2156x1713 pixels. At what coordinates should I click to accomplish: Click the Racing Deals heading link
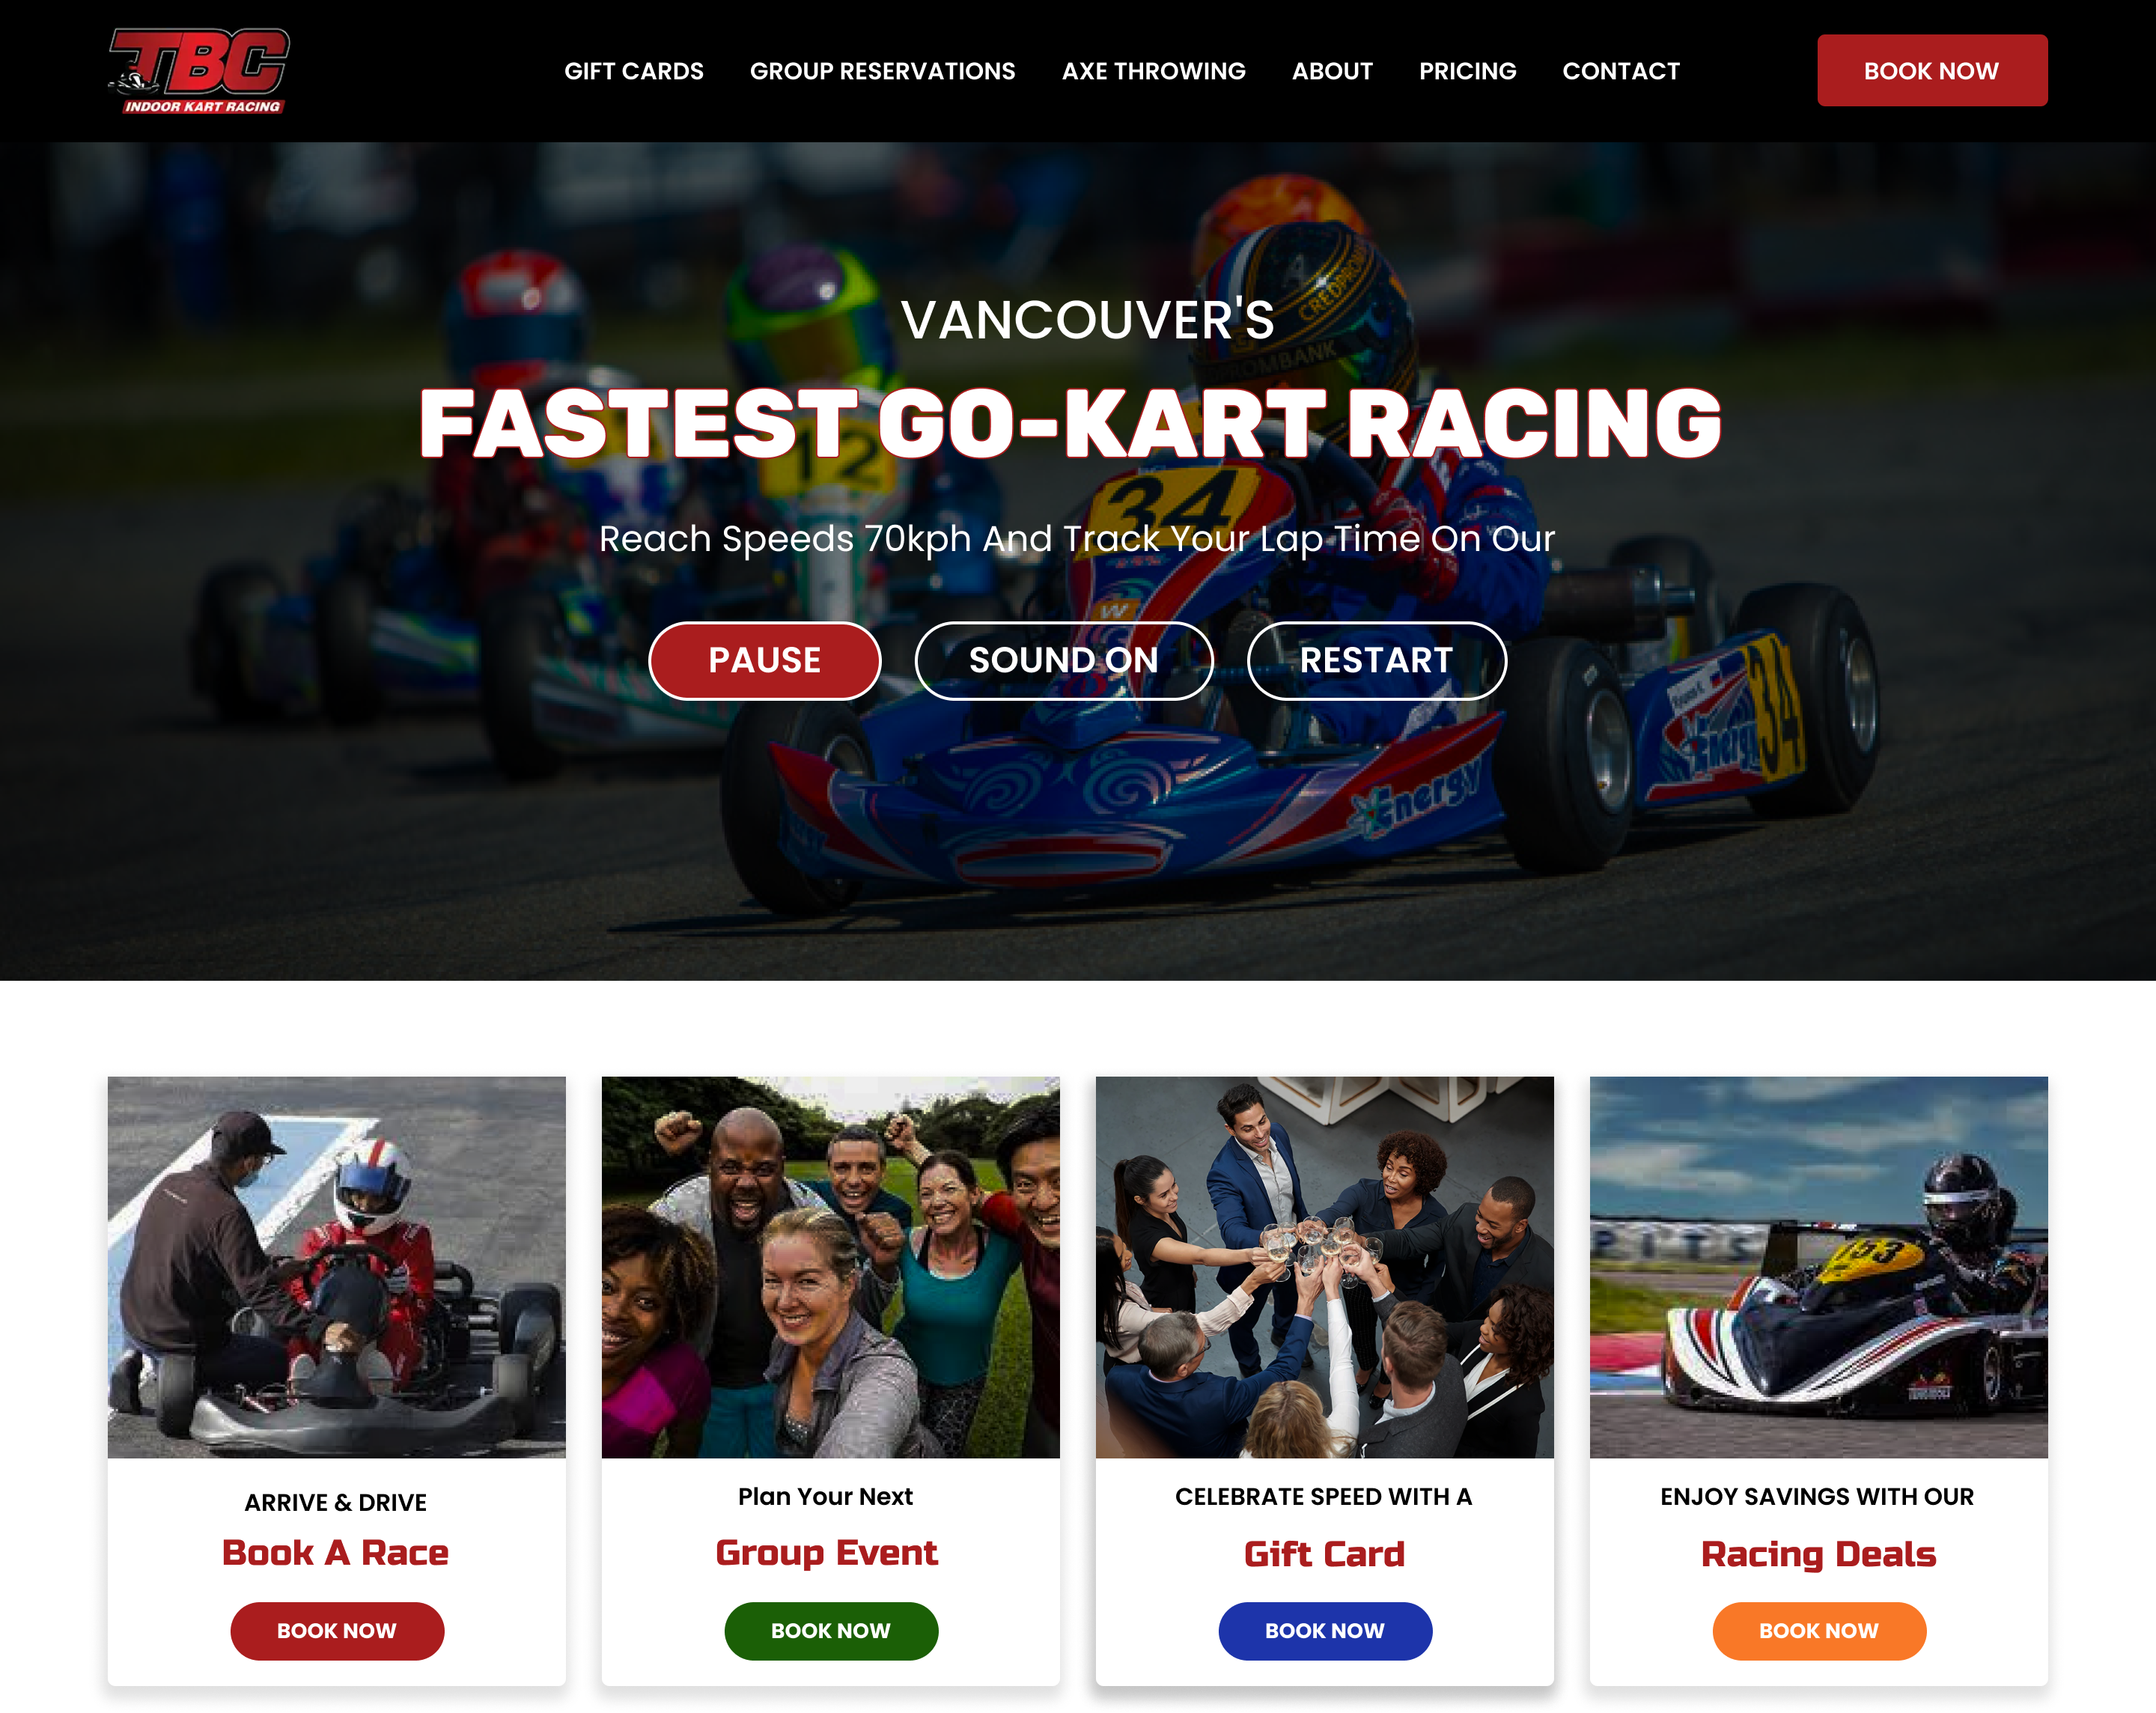[x=1818, y=1553]
